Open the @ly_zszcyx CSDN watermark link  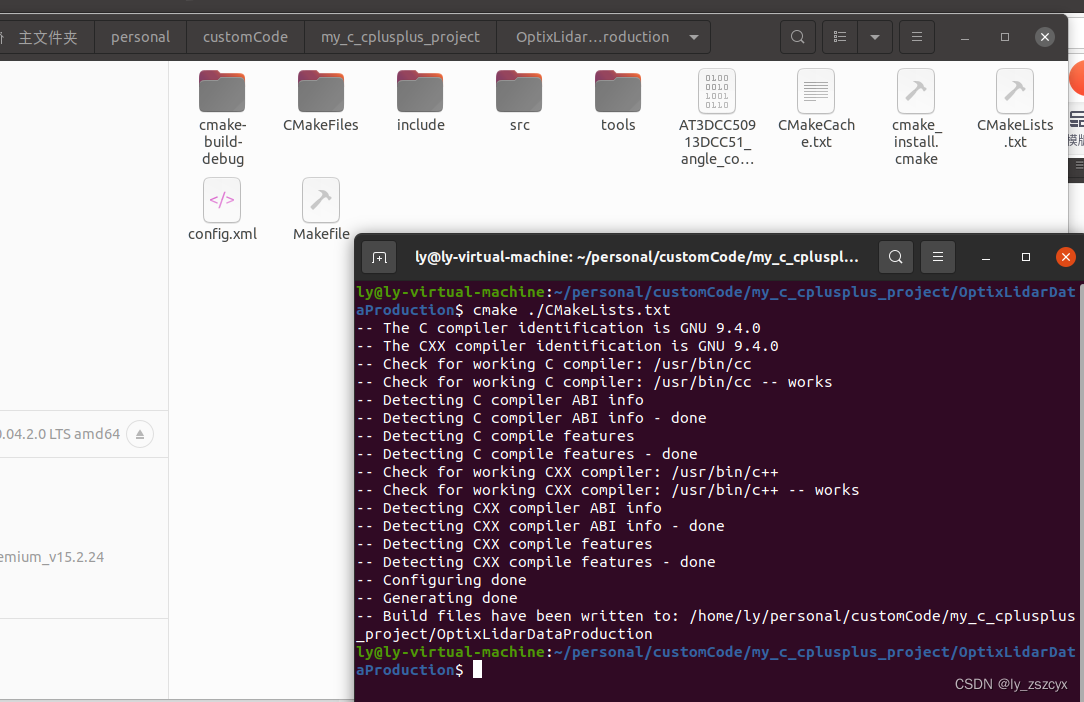click(x=1012, y=684)
